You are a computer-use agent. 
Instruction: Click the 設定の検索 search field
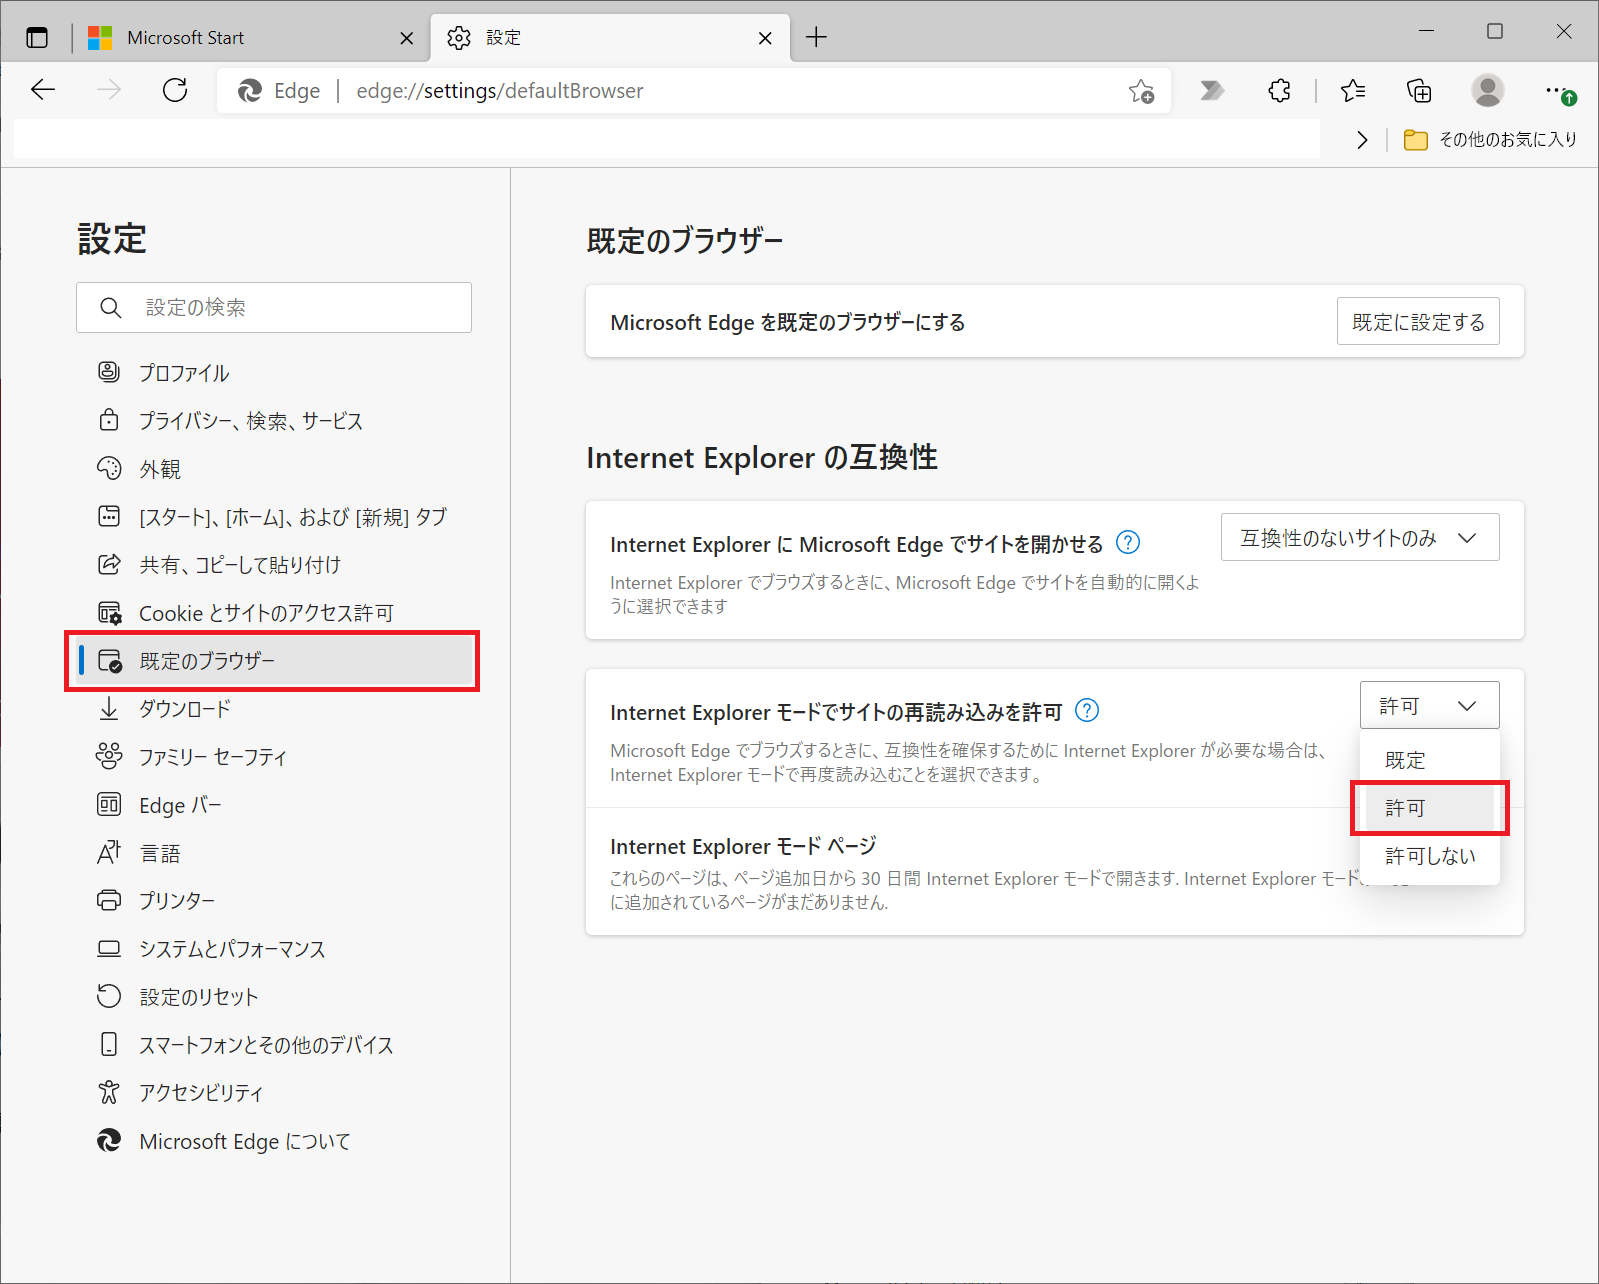click(x=274, y=307)
